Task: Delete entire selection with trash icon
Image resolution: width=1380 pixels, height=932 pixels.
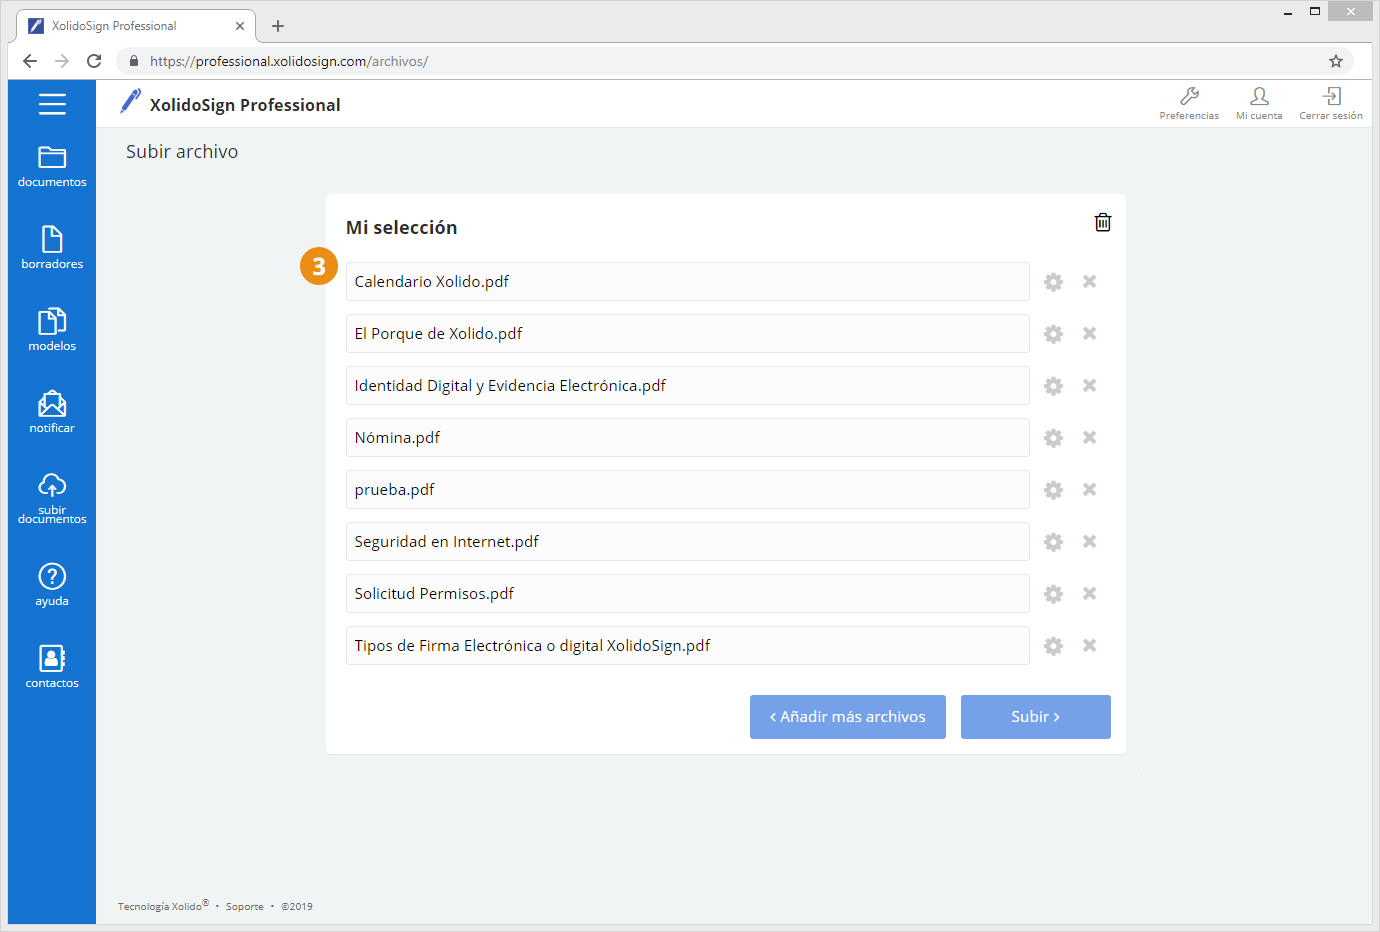Action: pos(1103,222)
